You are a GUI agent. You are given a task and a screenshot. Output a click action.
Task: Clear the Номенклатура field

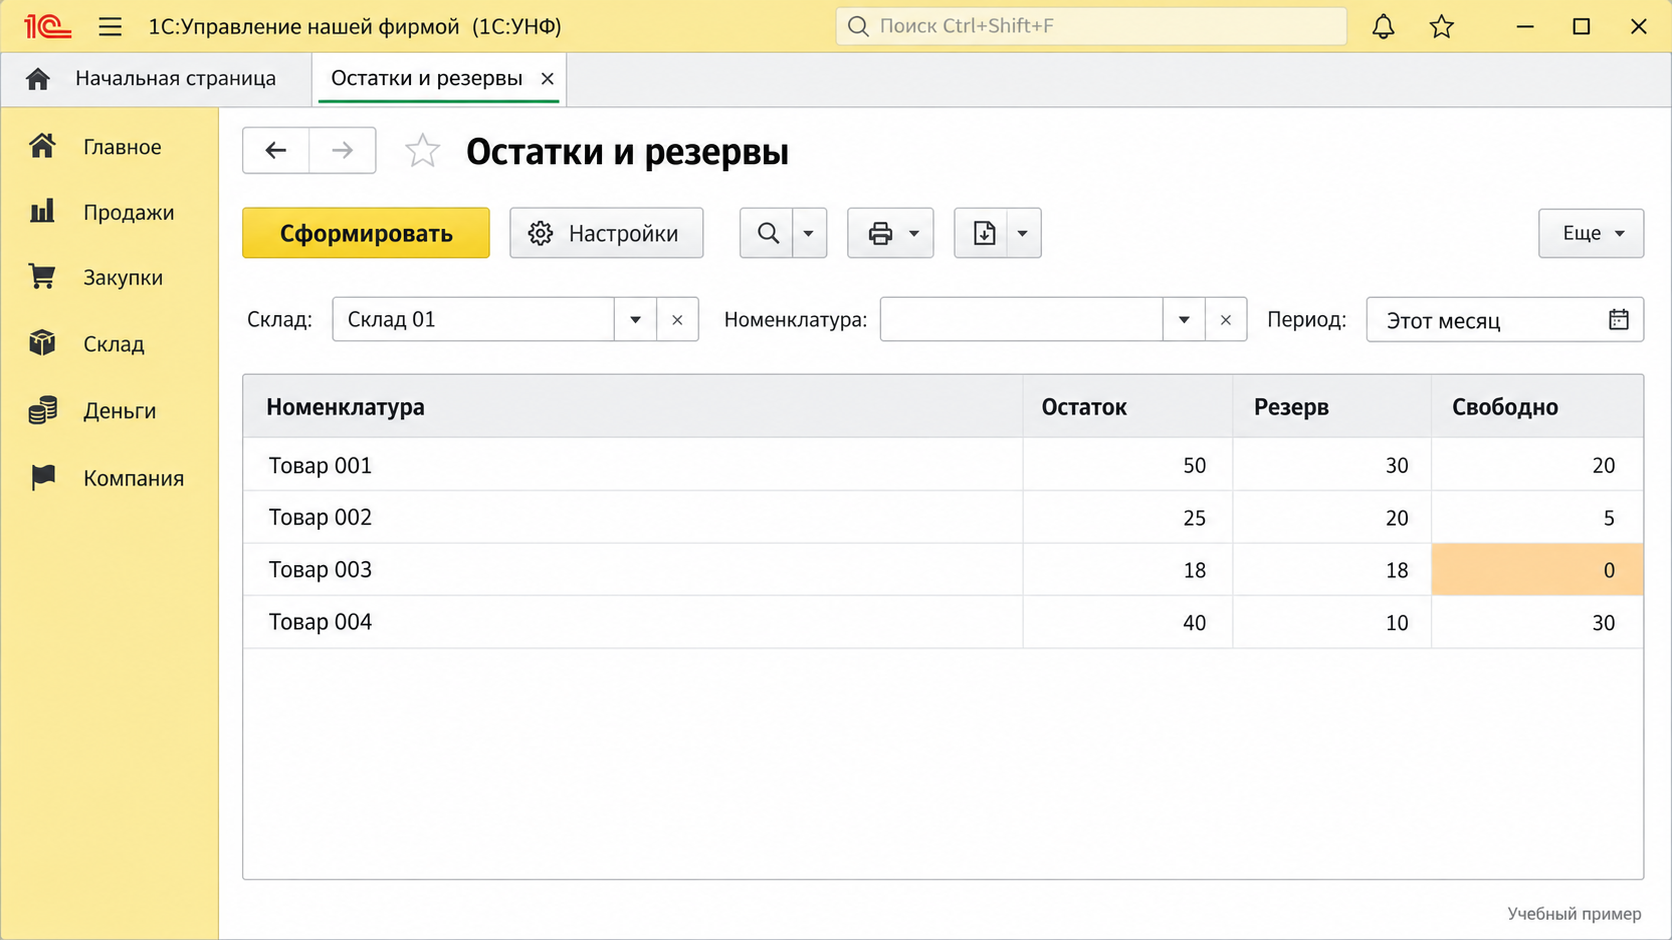(1226, 320)
